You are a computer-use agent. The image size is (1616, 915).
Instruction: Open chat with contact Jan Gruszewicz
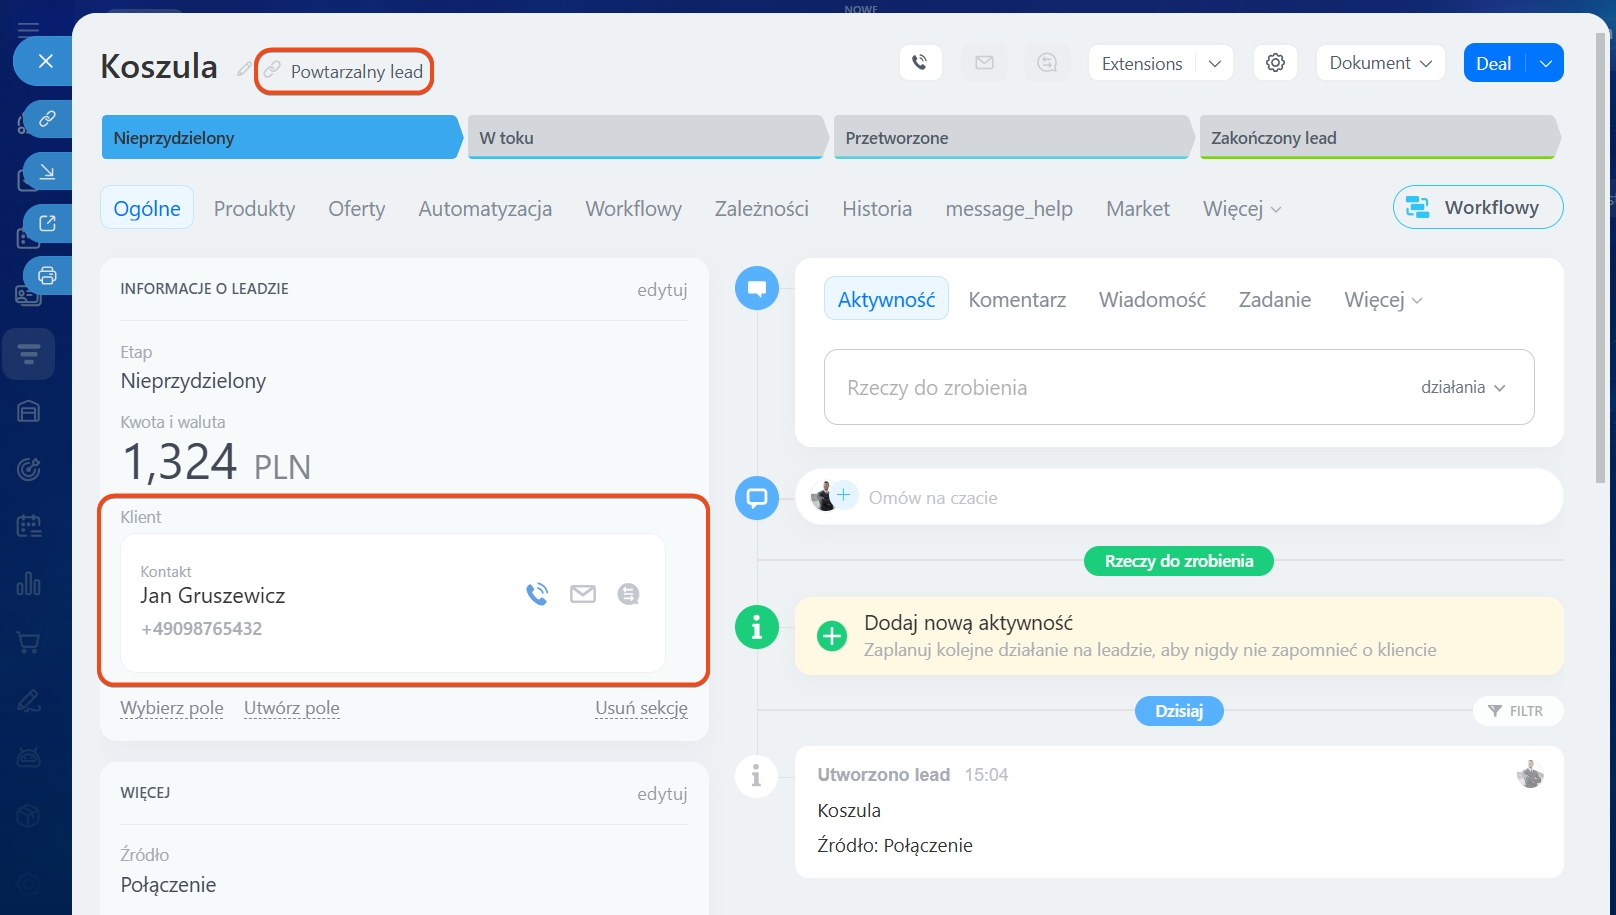click(x=628, y=594)
